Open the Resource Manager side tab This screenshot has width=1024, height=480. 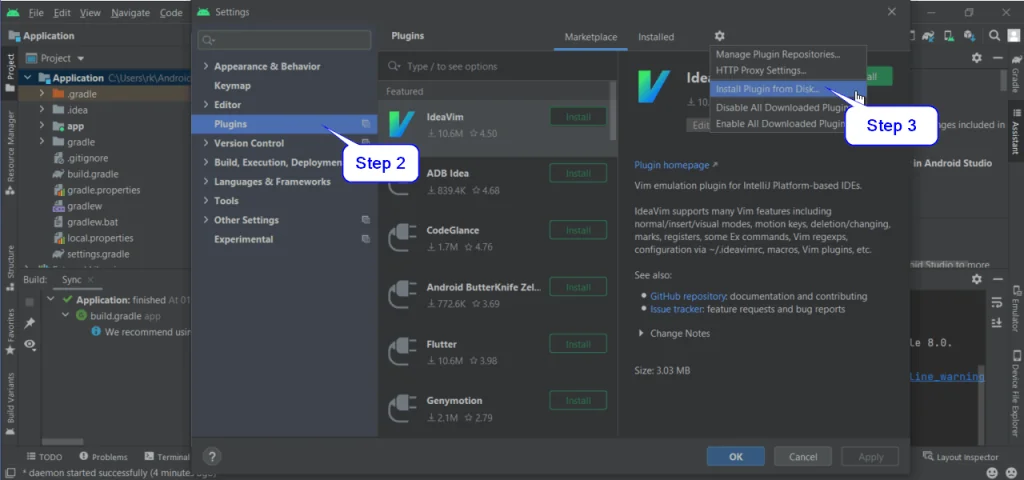pyautogui.click(x=10, y=153)
